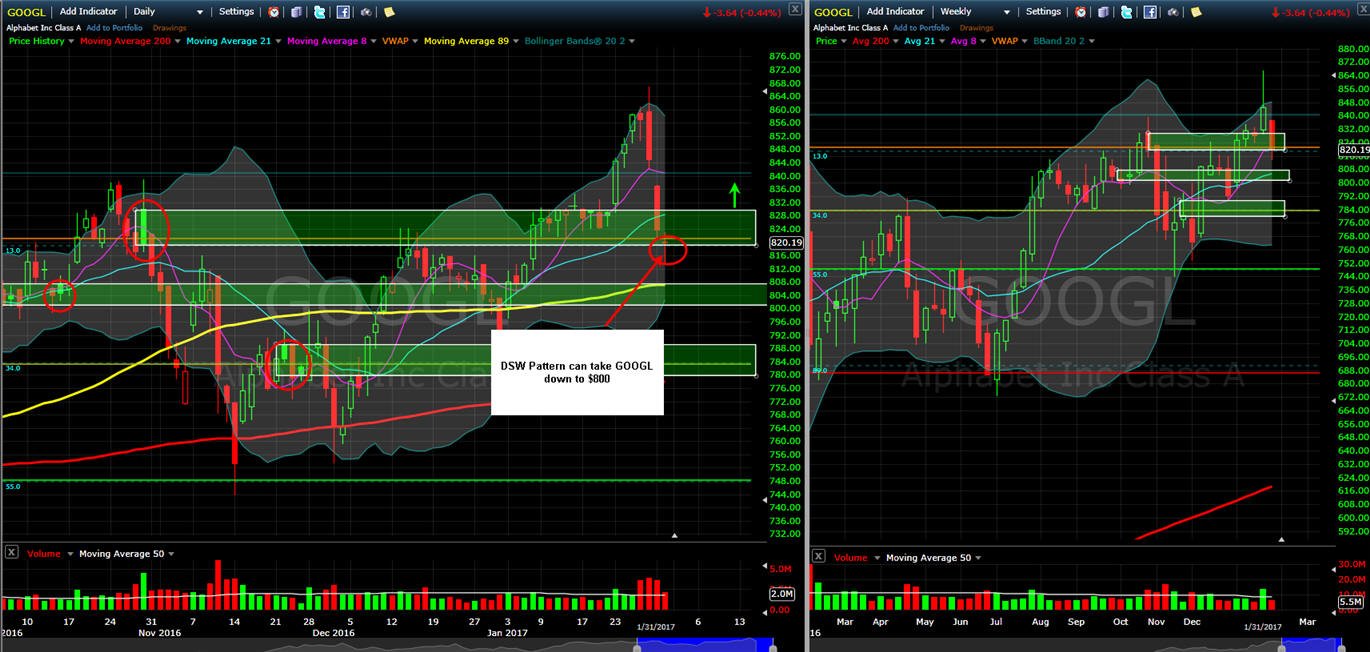Image resolution: width=1370 pixels, height=652 pixels.
Task: Open the Drawings link on the Daily chart
Action: [169, 28]
